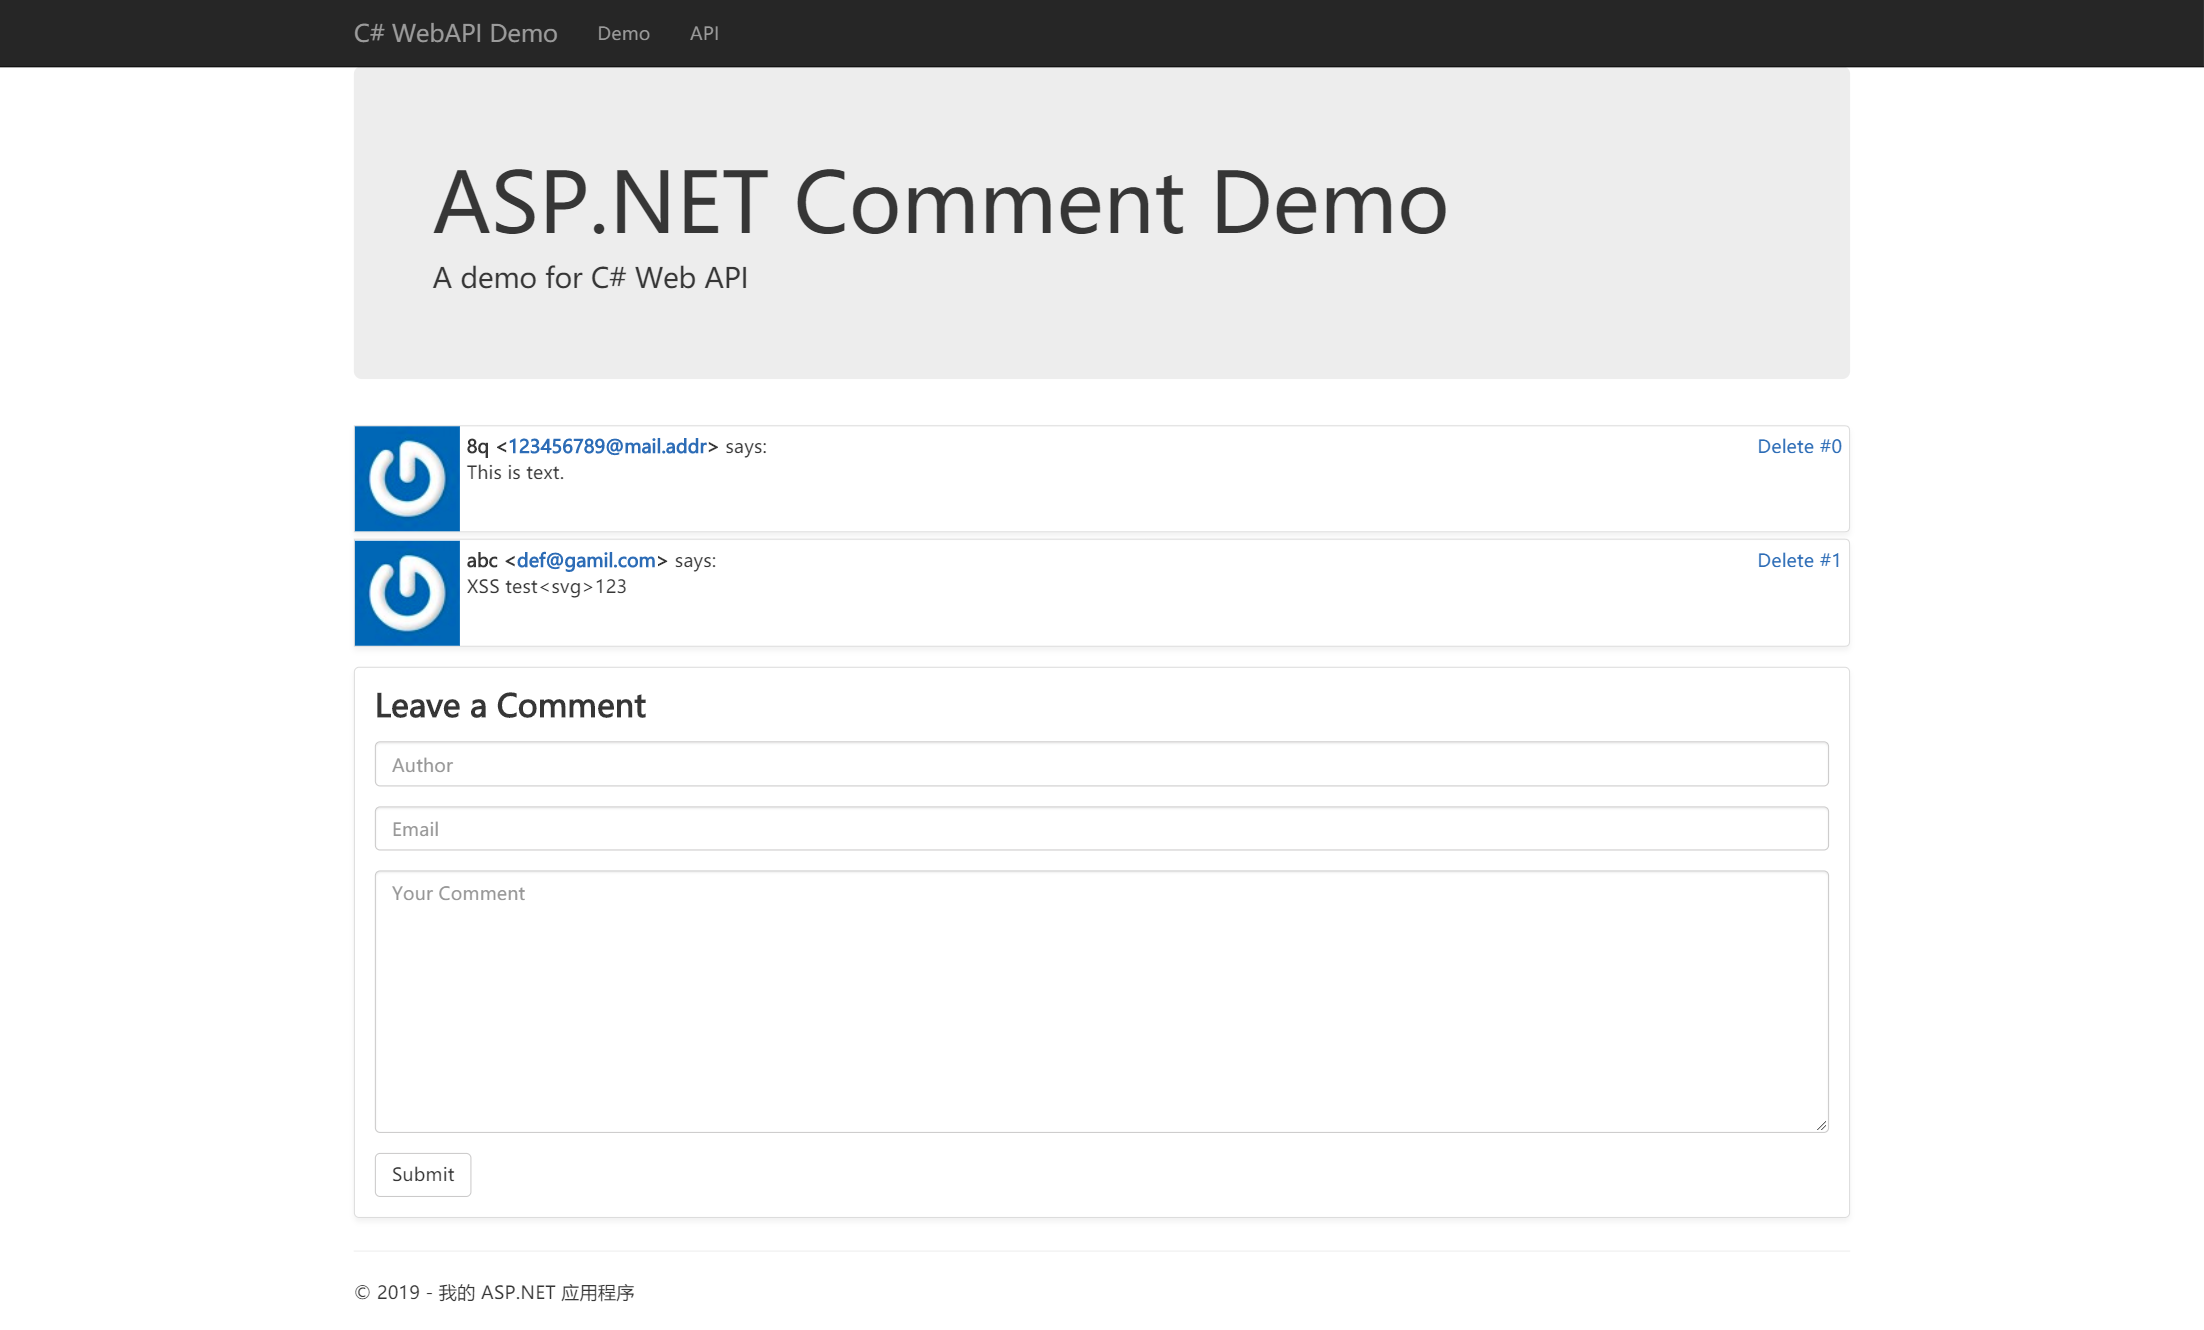Image resolution: width=2204 pixels, height=1330 pixels.
Task: Click the avatar icon beside abc's comment
Action: pos(407,593)
